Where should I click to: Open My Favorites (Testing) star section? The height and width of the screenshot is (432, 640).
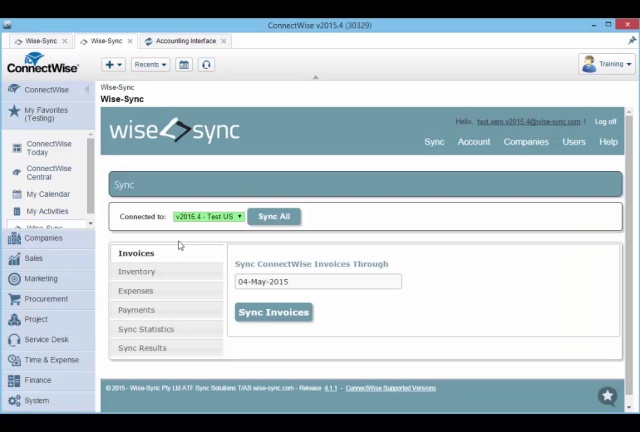[46, 114]
